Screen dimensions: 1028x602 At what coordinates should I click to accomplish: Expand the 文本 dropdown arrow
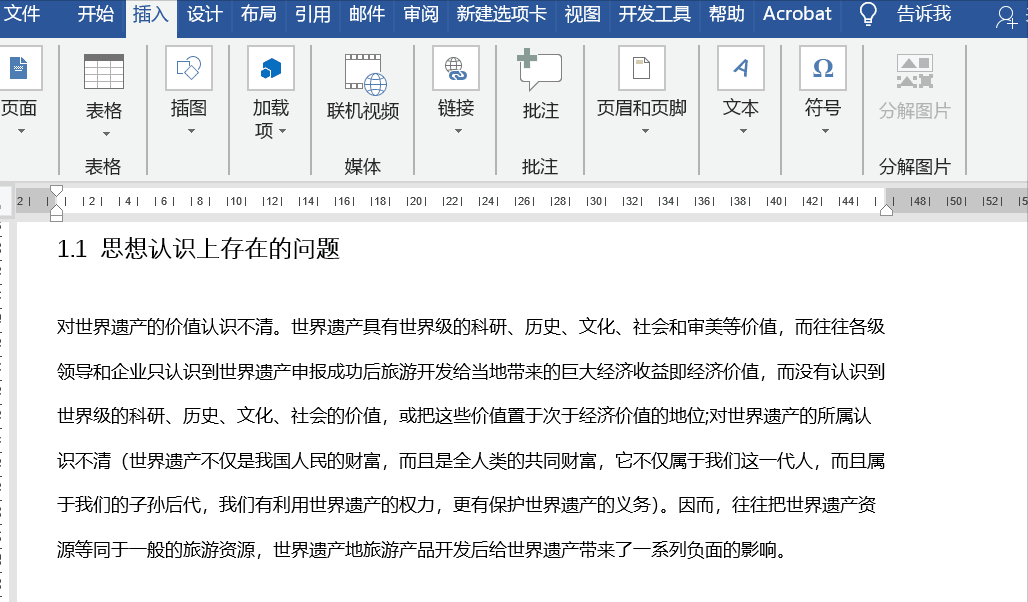click(743, 131)
